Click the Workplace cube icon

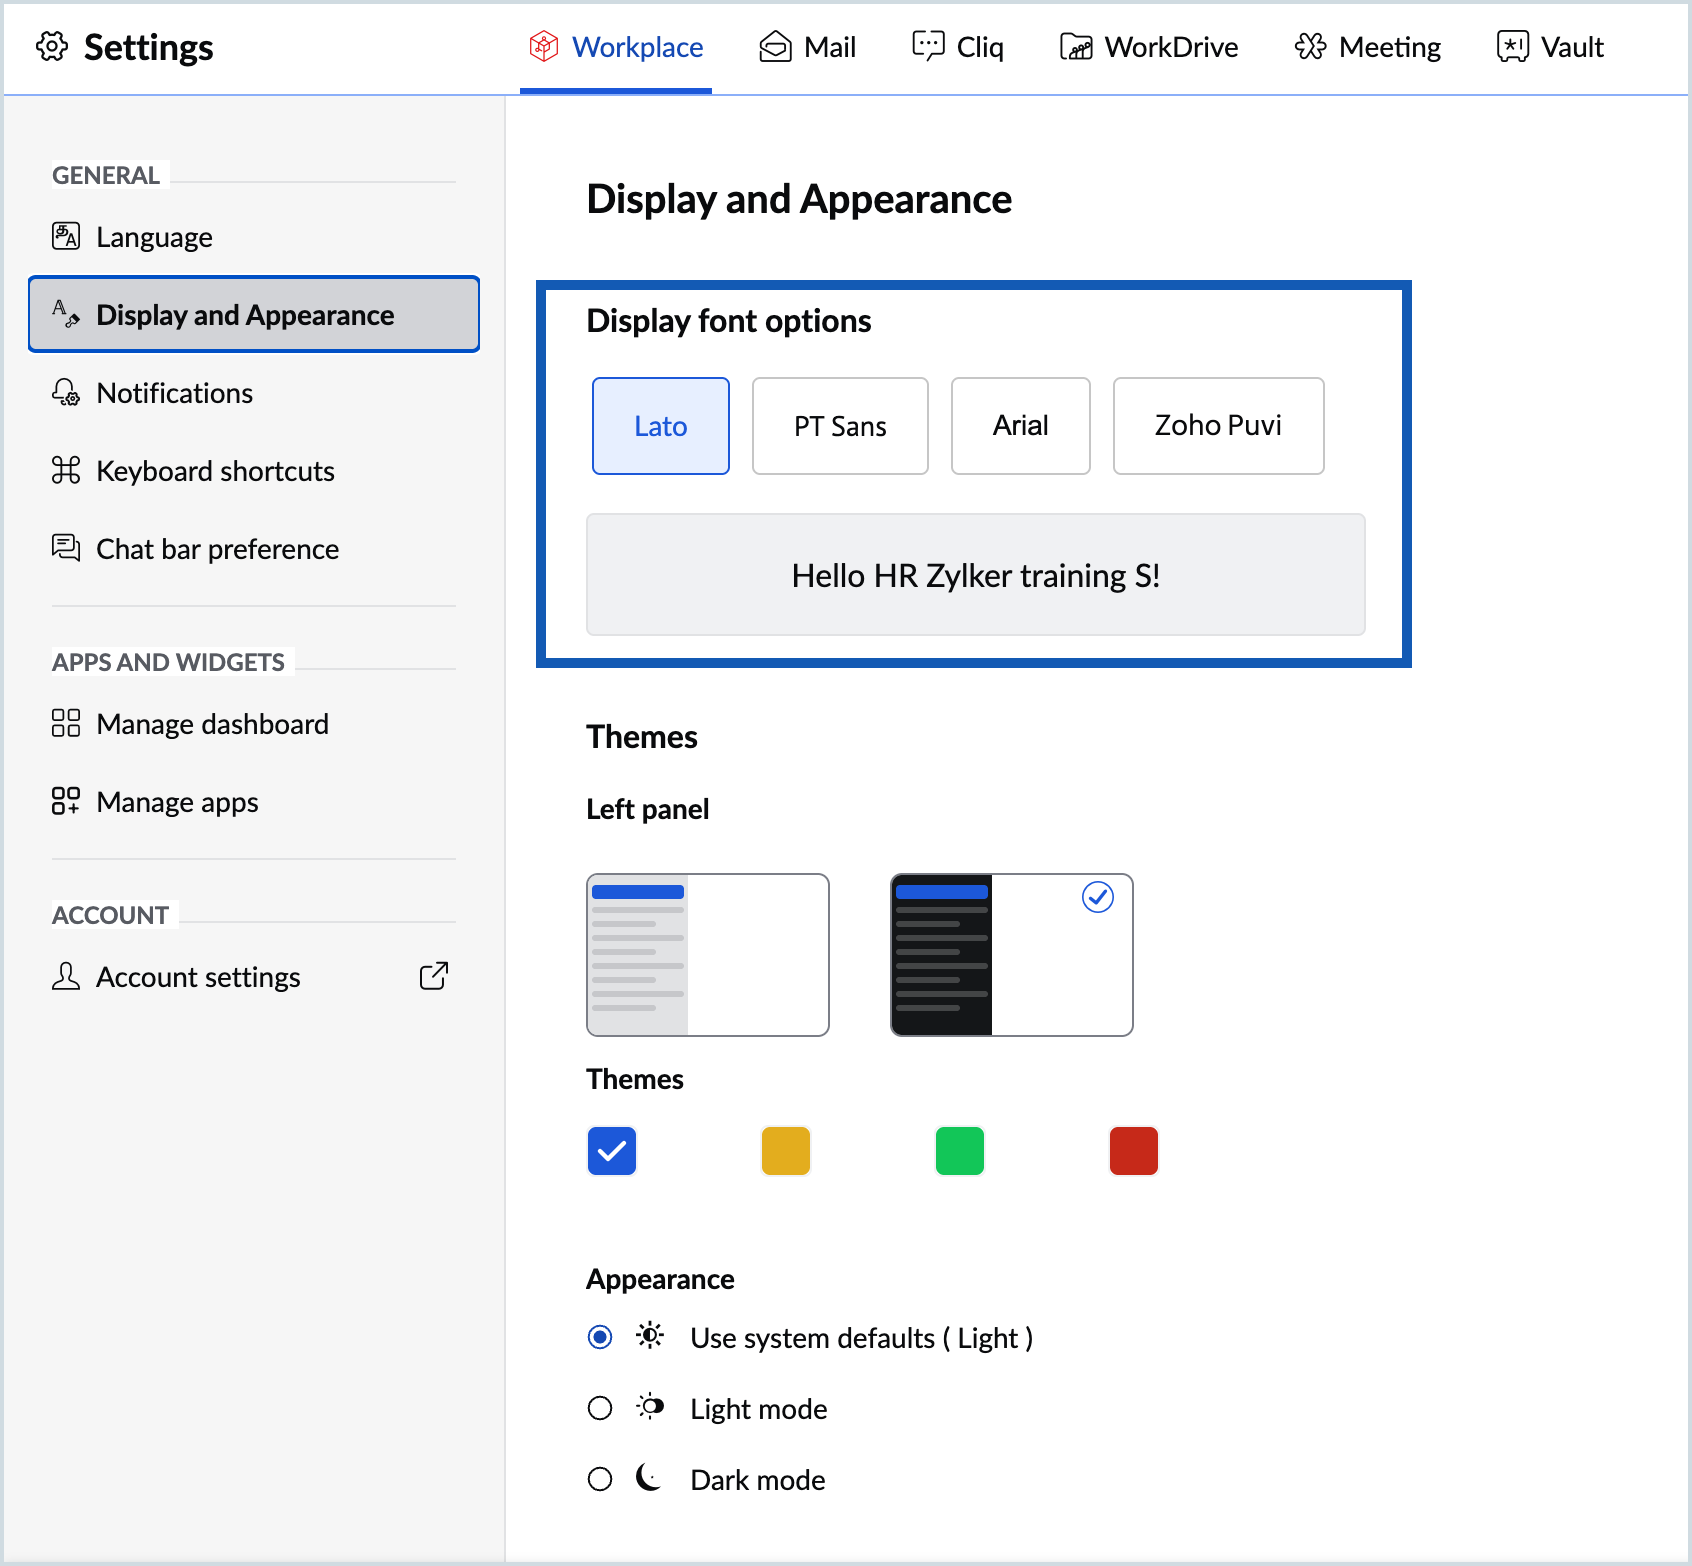(544, 46)
